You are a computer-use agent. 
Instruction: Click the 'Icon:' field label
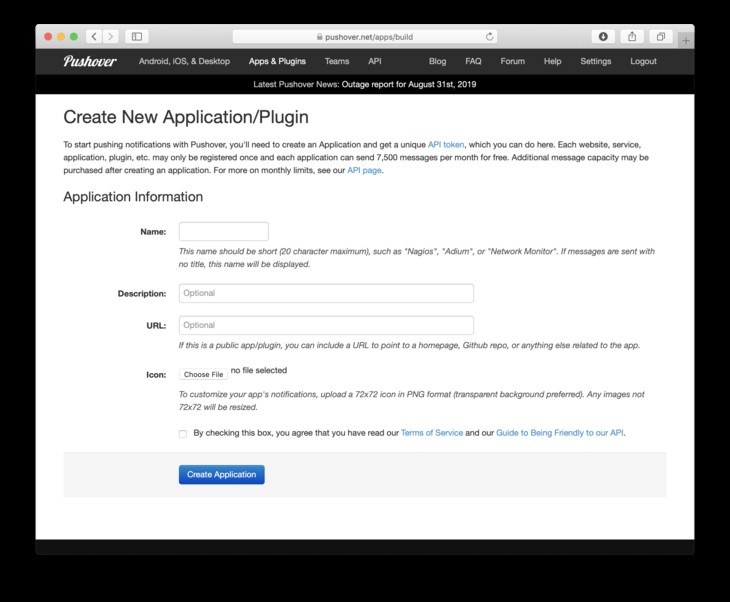(156, 374)
